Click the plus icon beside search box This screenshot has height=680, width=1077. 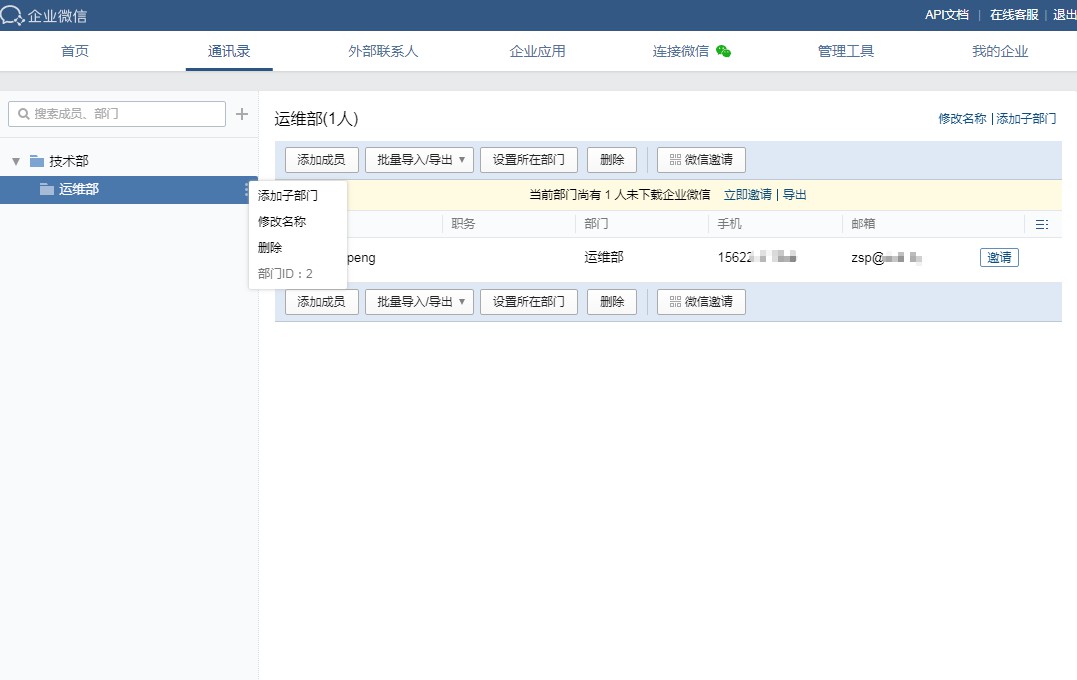click(241, 114)
